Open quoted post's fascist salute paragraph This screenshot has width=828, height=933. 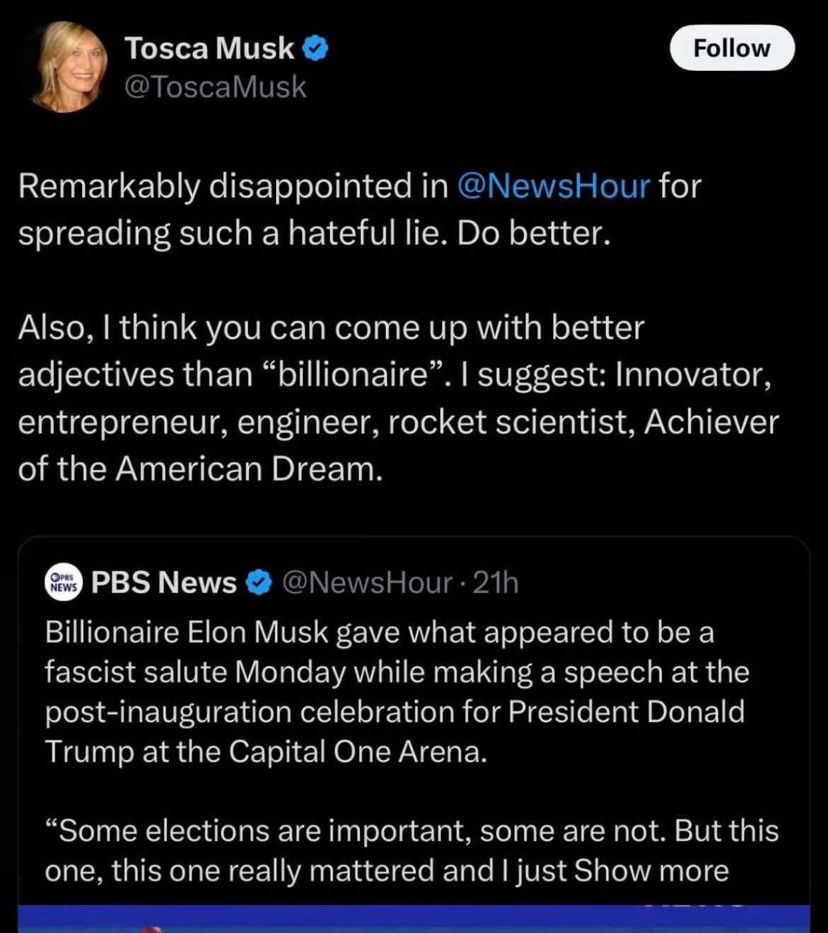395,691
